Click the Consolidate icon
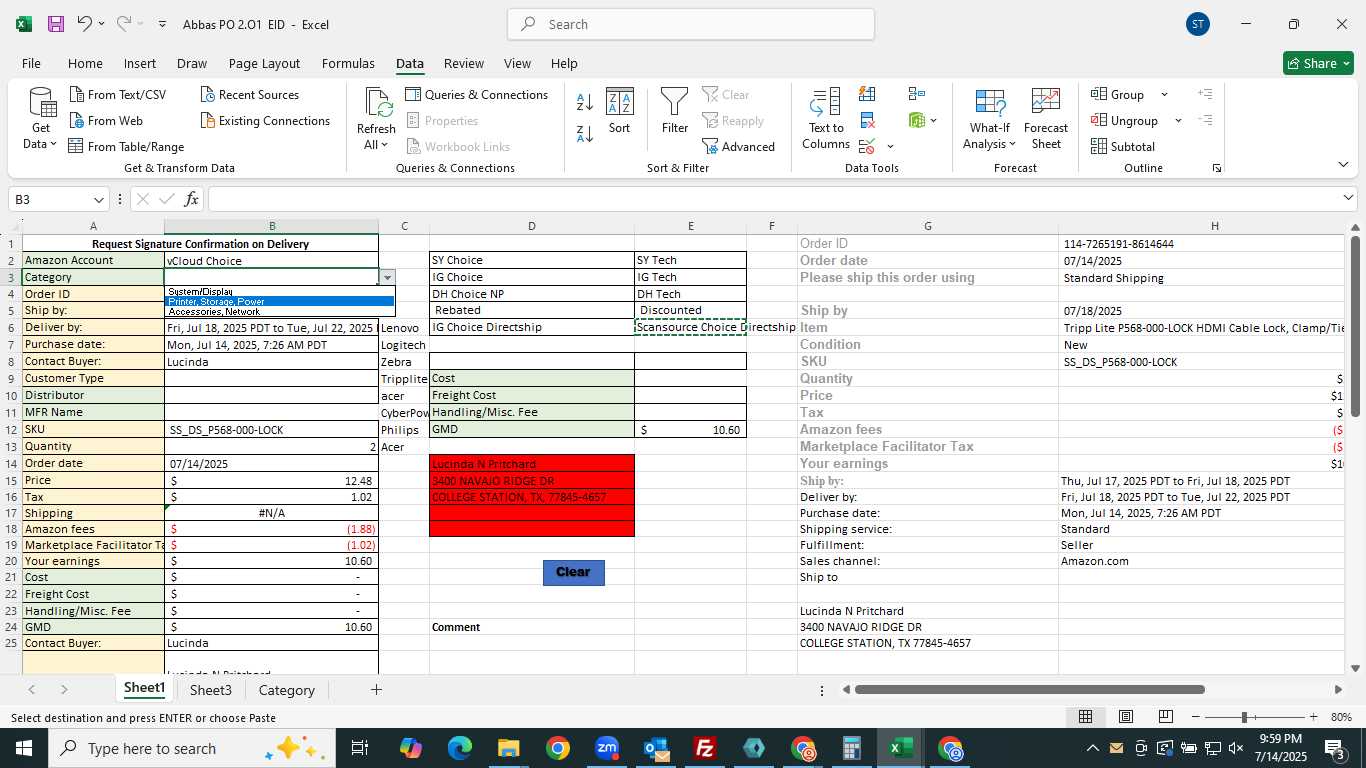Viewport: 1366px width, 768px height. [916, 94]
